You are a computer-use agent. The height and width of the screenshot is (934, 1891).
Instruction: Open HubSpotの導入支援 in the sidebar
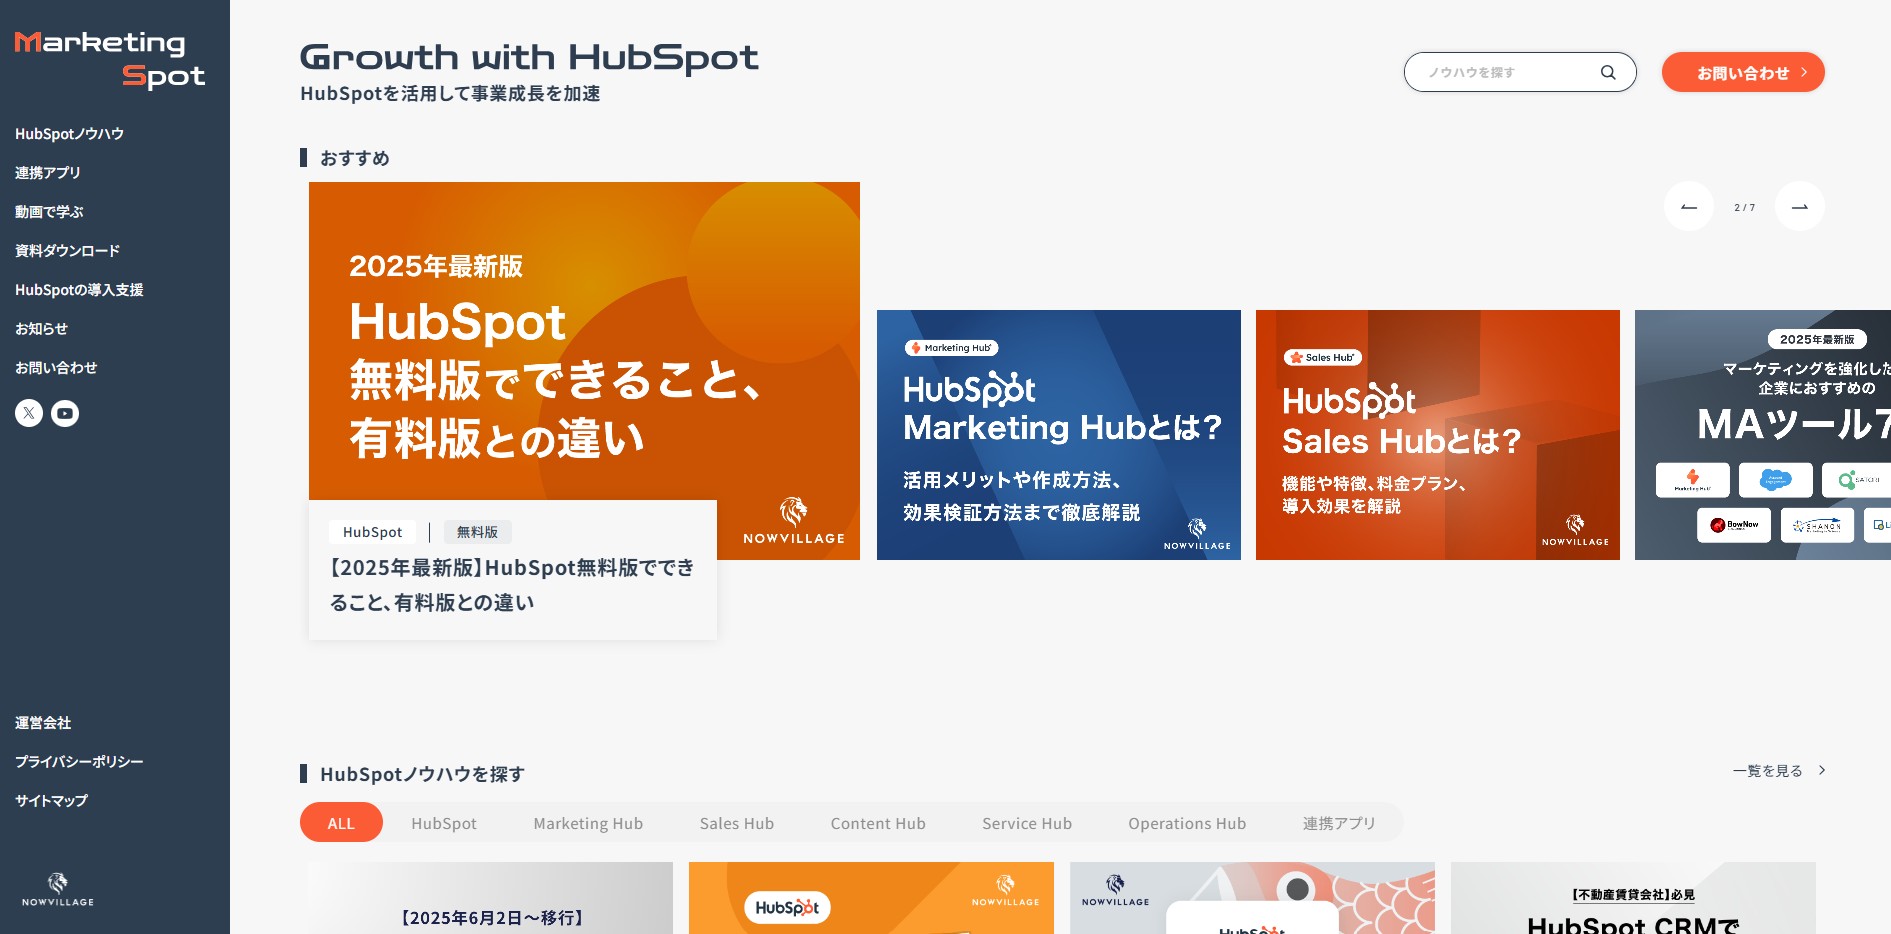(79, 290)
